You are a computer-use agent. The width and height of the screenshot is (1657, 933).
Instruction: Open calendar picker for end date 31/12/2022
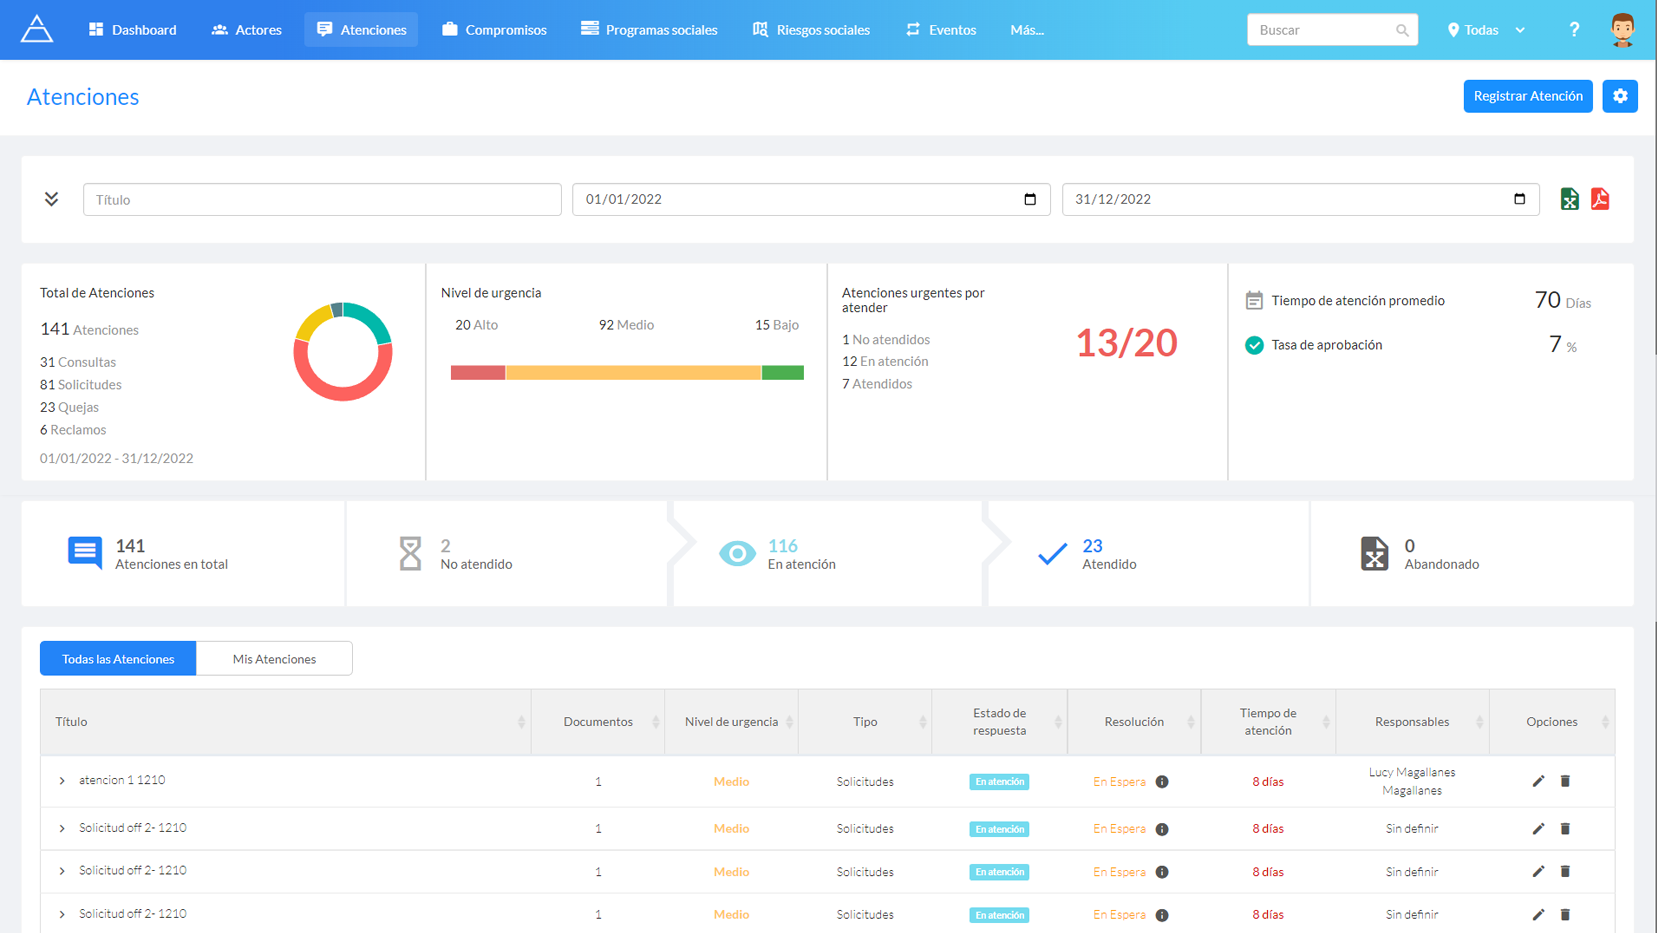click(x=1519, y=199)
